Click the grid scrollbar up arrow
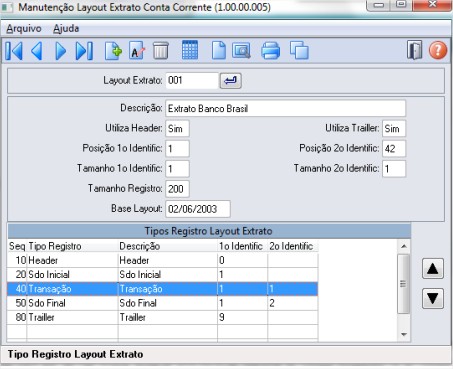 (404, 246)
